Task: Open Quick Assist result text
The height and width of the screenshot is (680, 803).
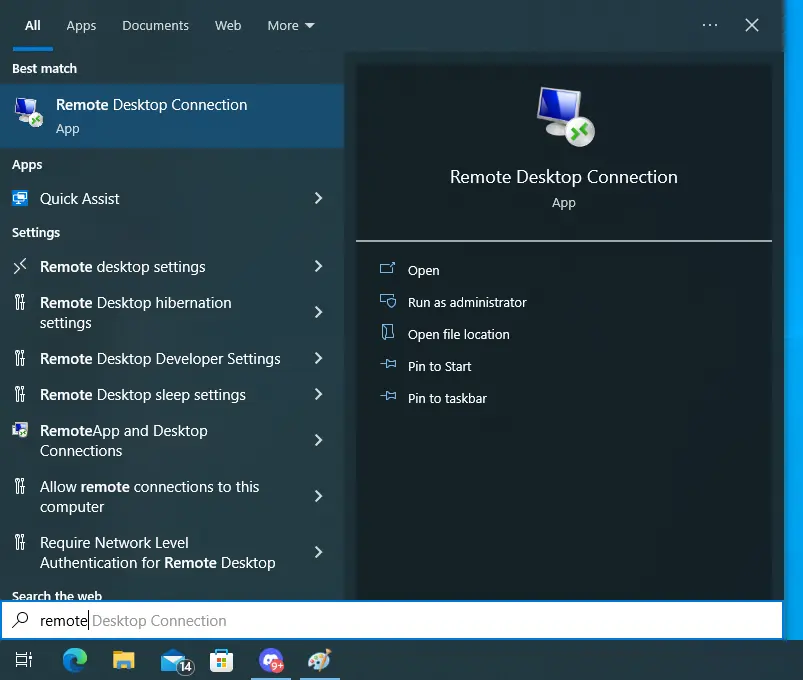Action: [79, 199]
